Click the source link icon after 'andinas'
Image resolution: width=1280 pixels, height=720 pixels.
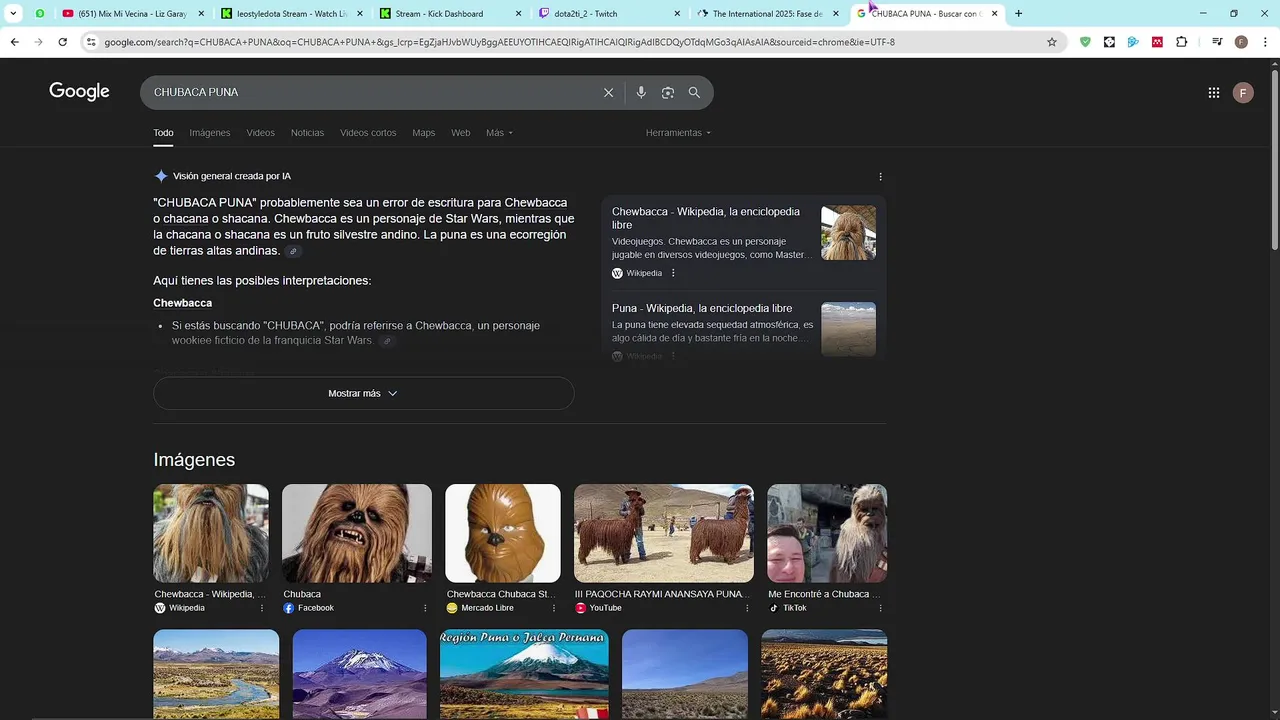tap(293, 252)
